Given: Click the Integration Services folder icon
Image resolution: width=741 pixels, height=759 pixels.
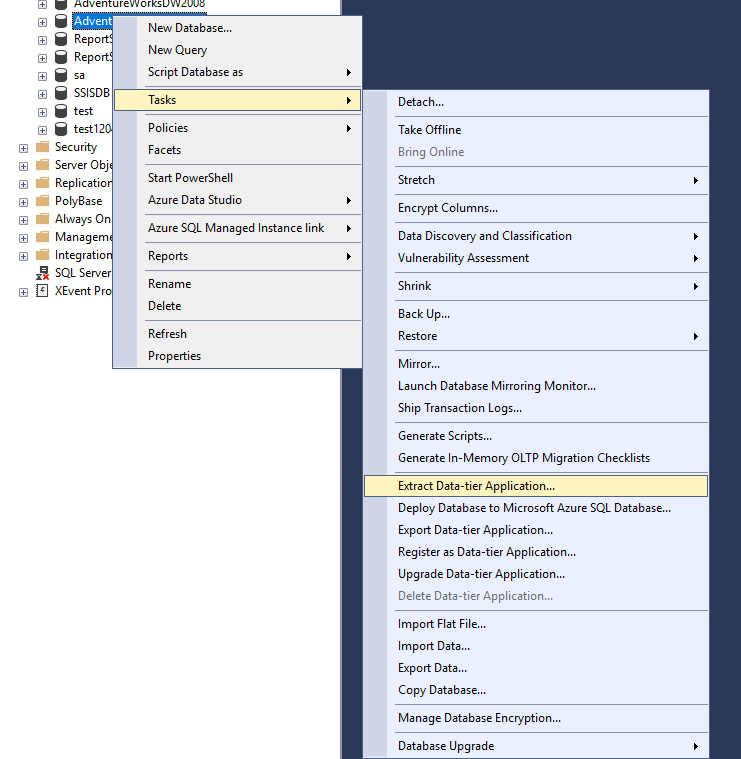Looking at the screenshot, I should pyautogui.click(x=43, y=255).
